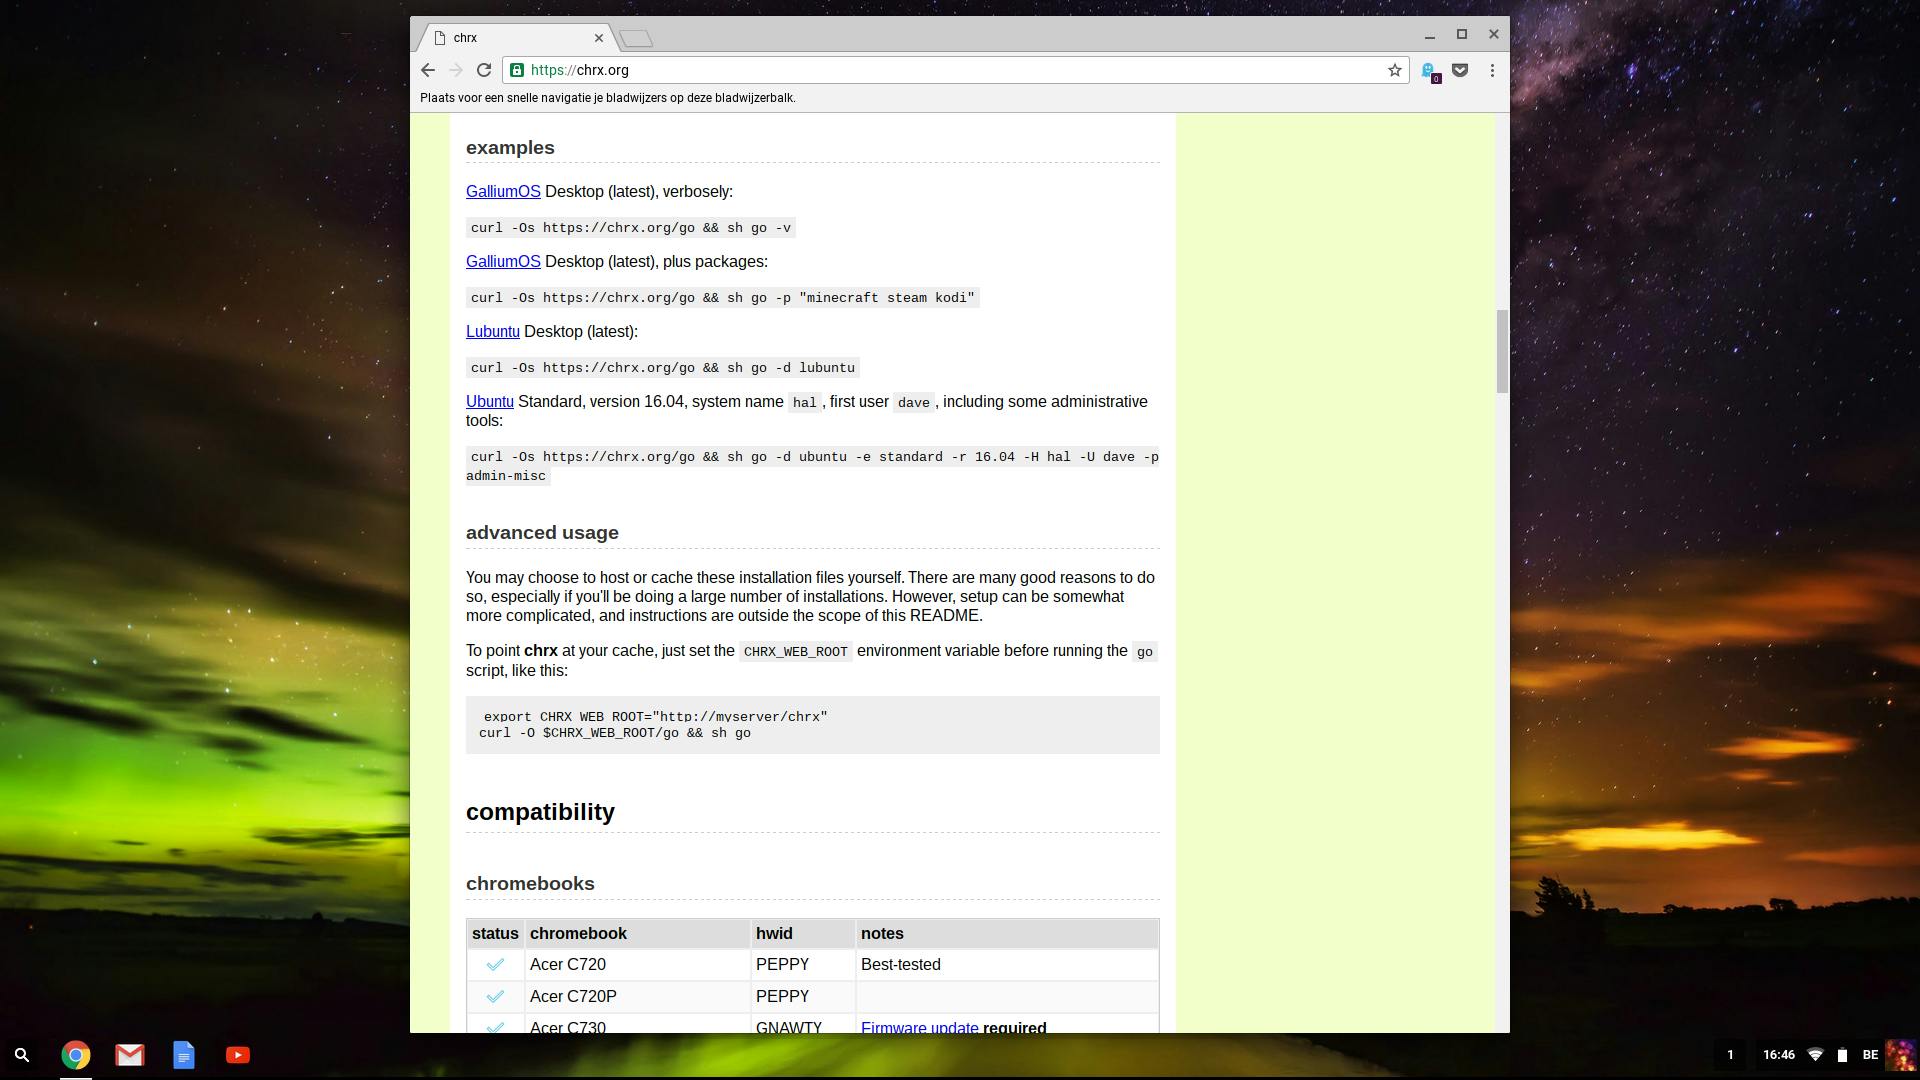Viewport: 1920px width, 1080px height.
Task: Open Gmail from the shelf
Action: click(x=130, y=1055)
